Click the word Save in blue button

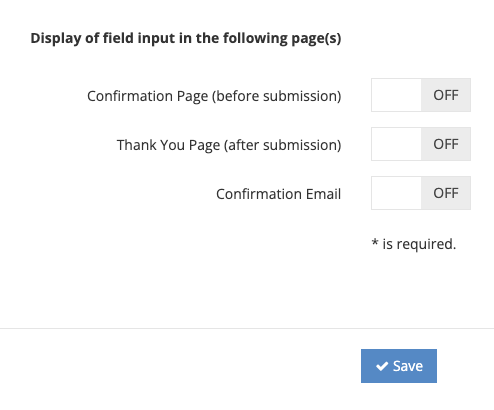408,366
